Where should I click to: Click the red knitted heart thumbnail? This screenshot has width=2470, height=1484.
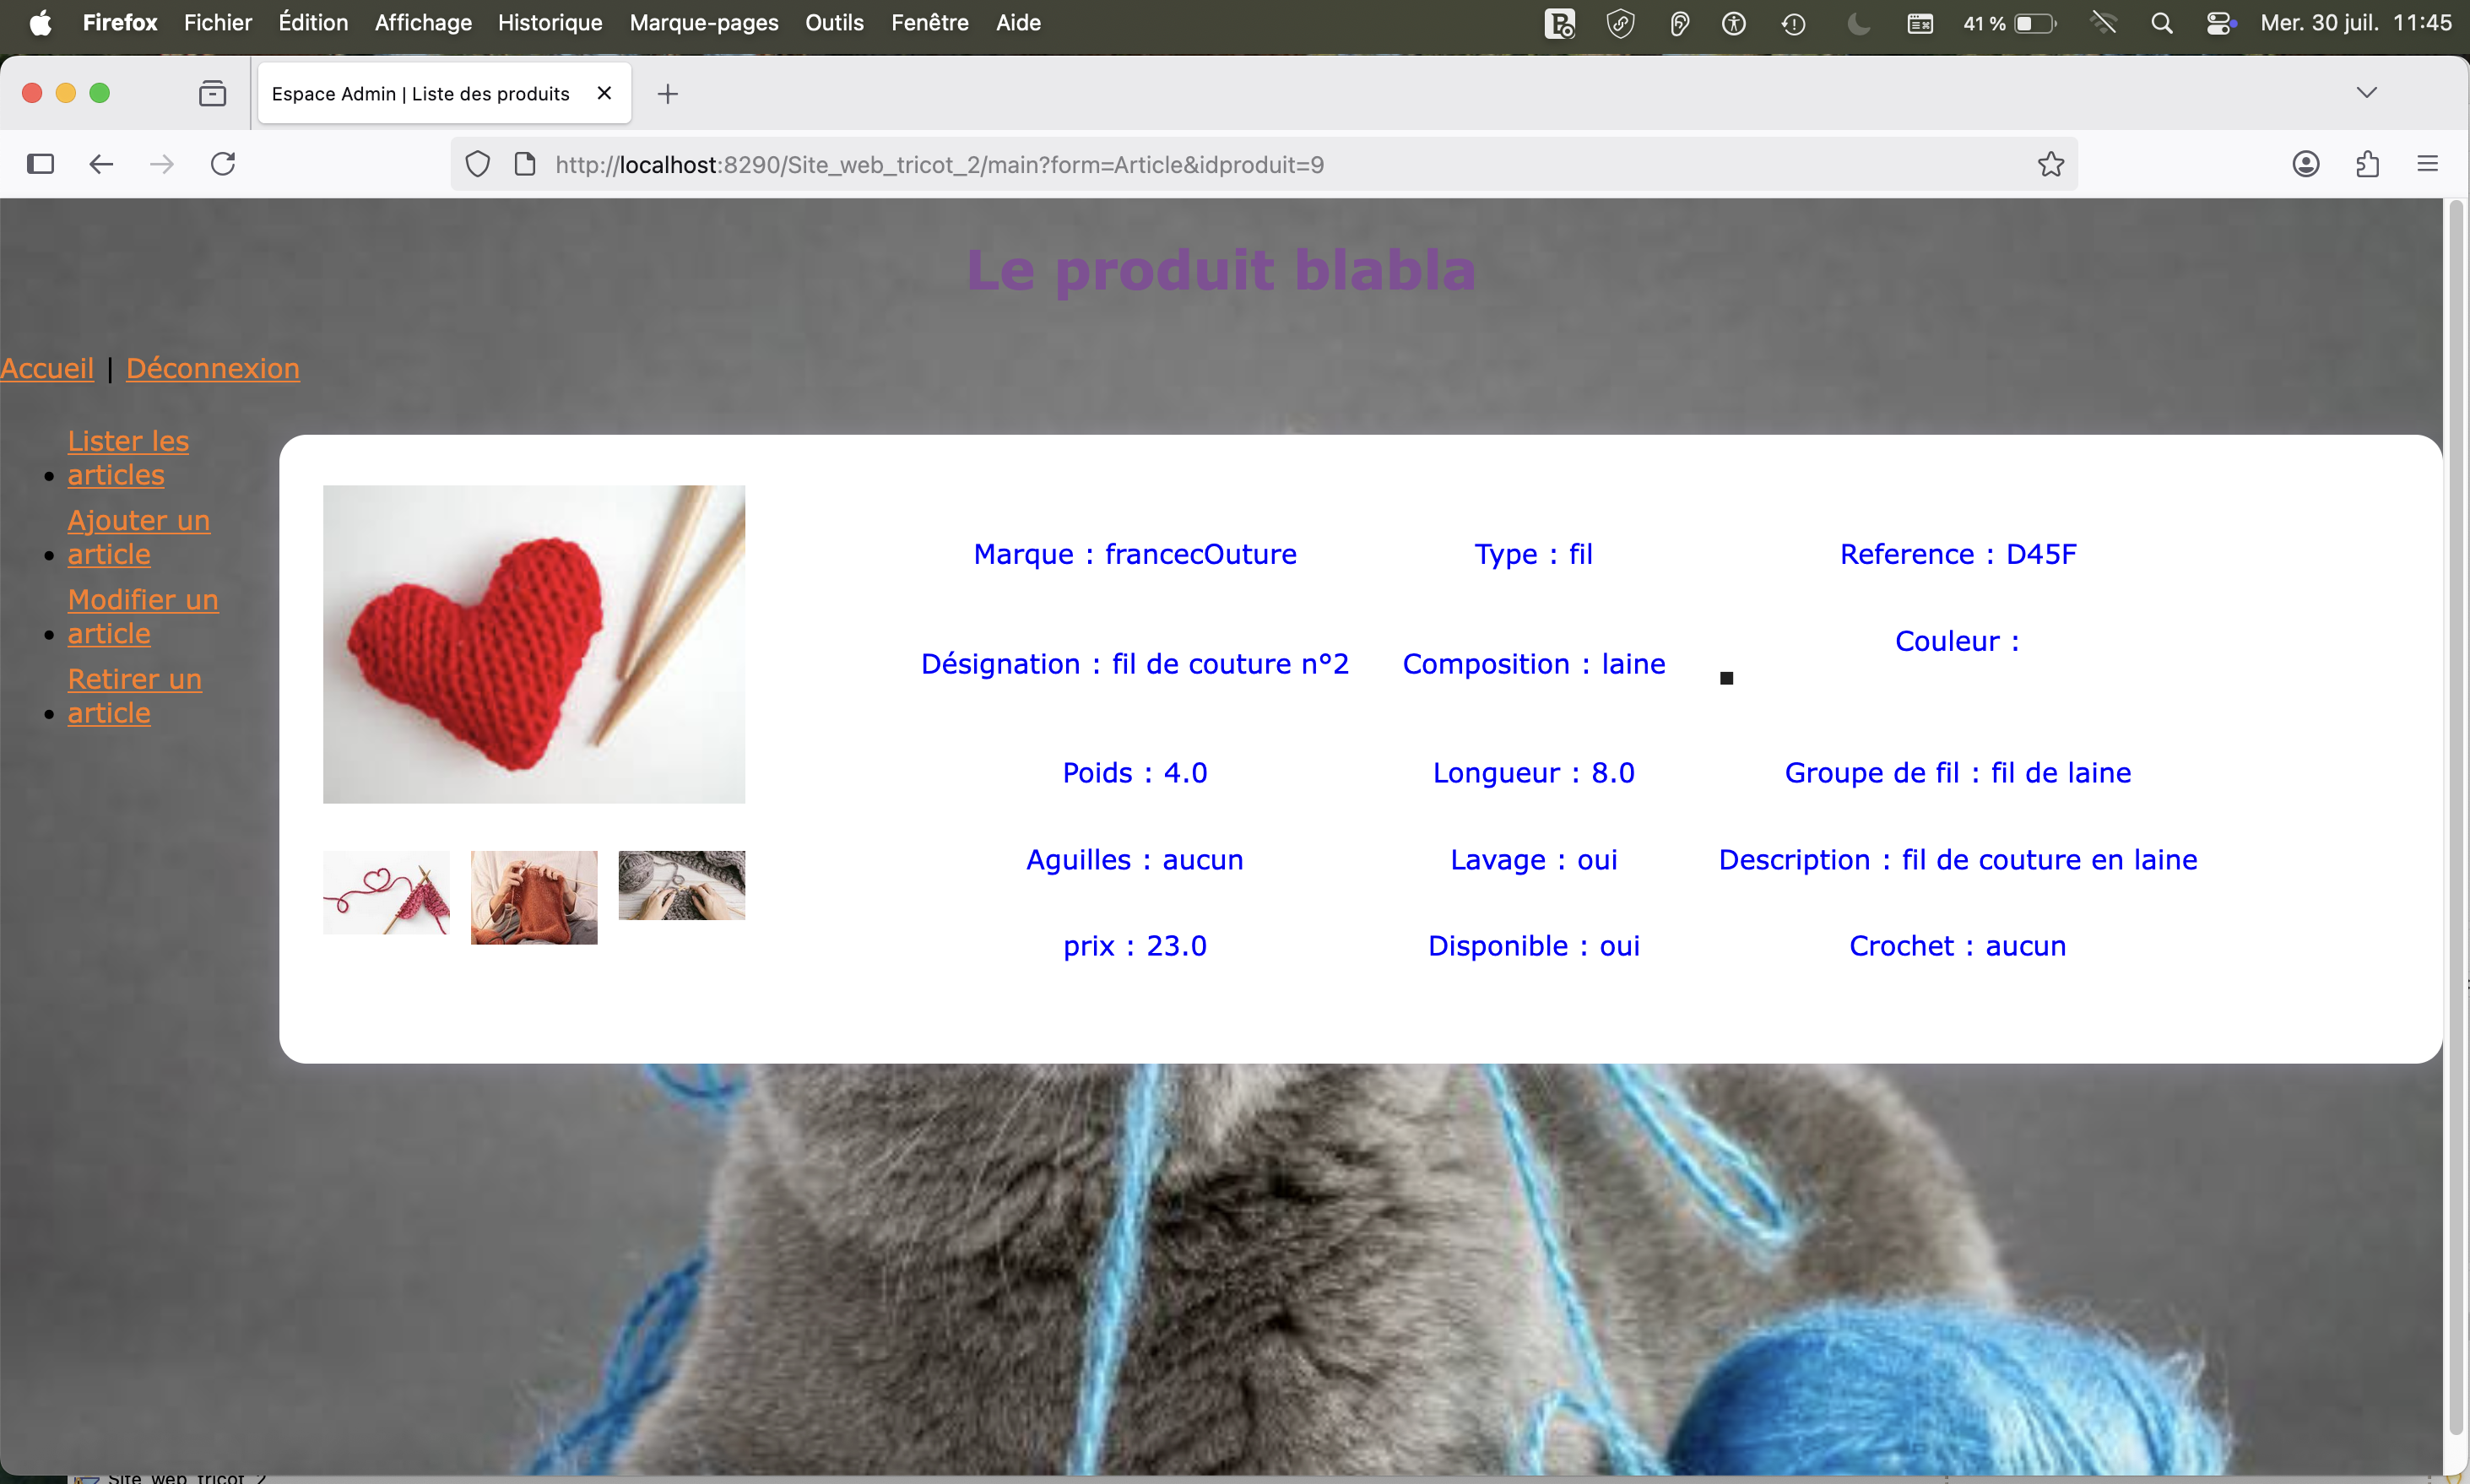point(534,643)
